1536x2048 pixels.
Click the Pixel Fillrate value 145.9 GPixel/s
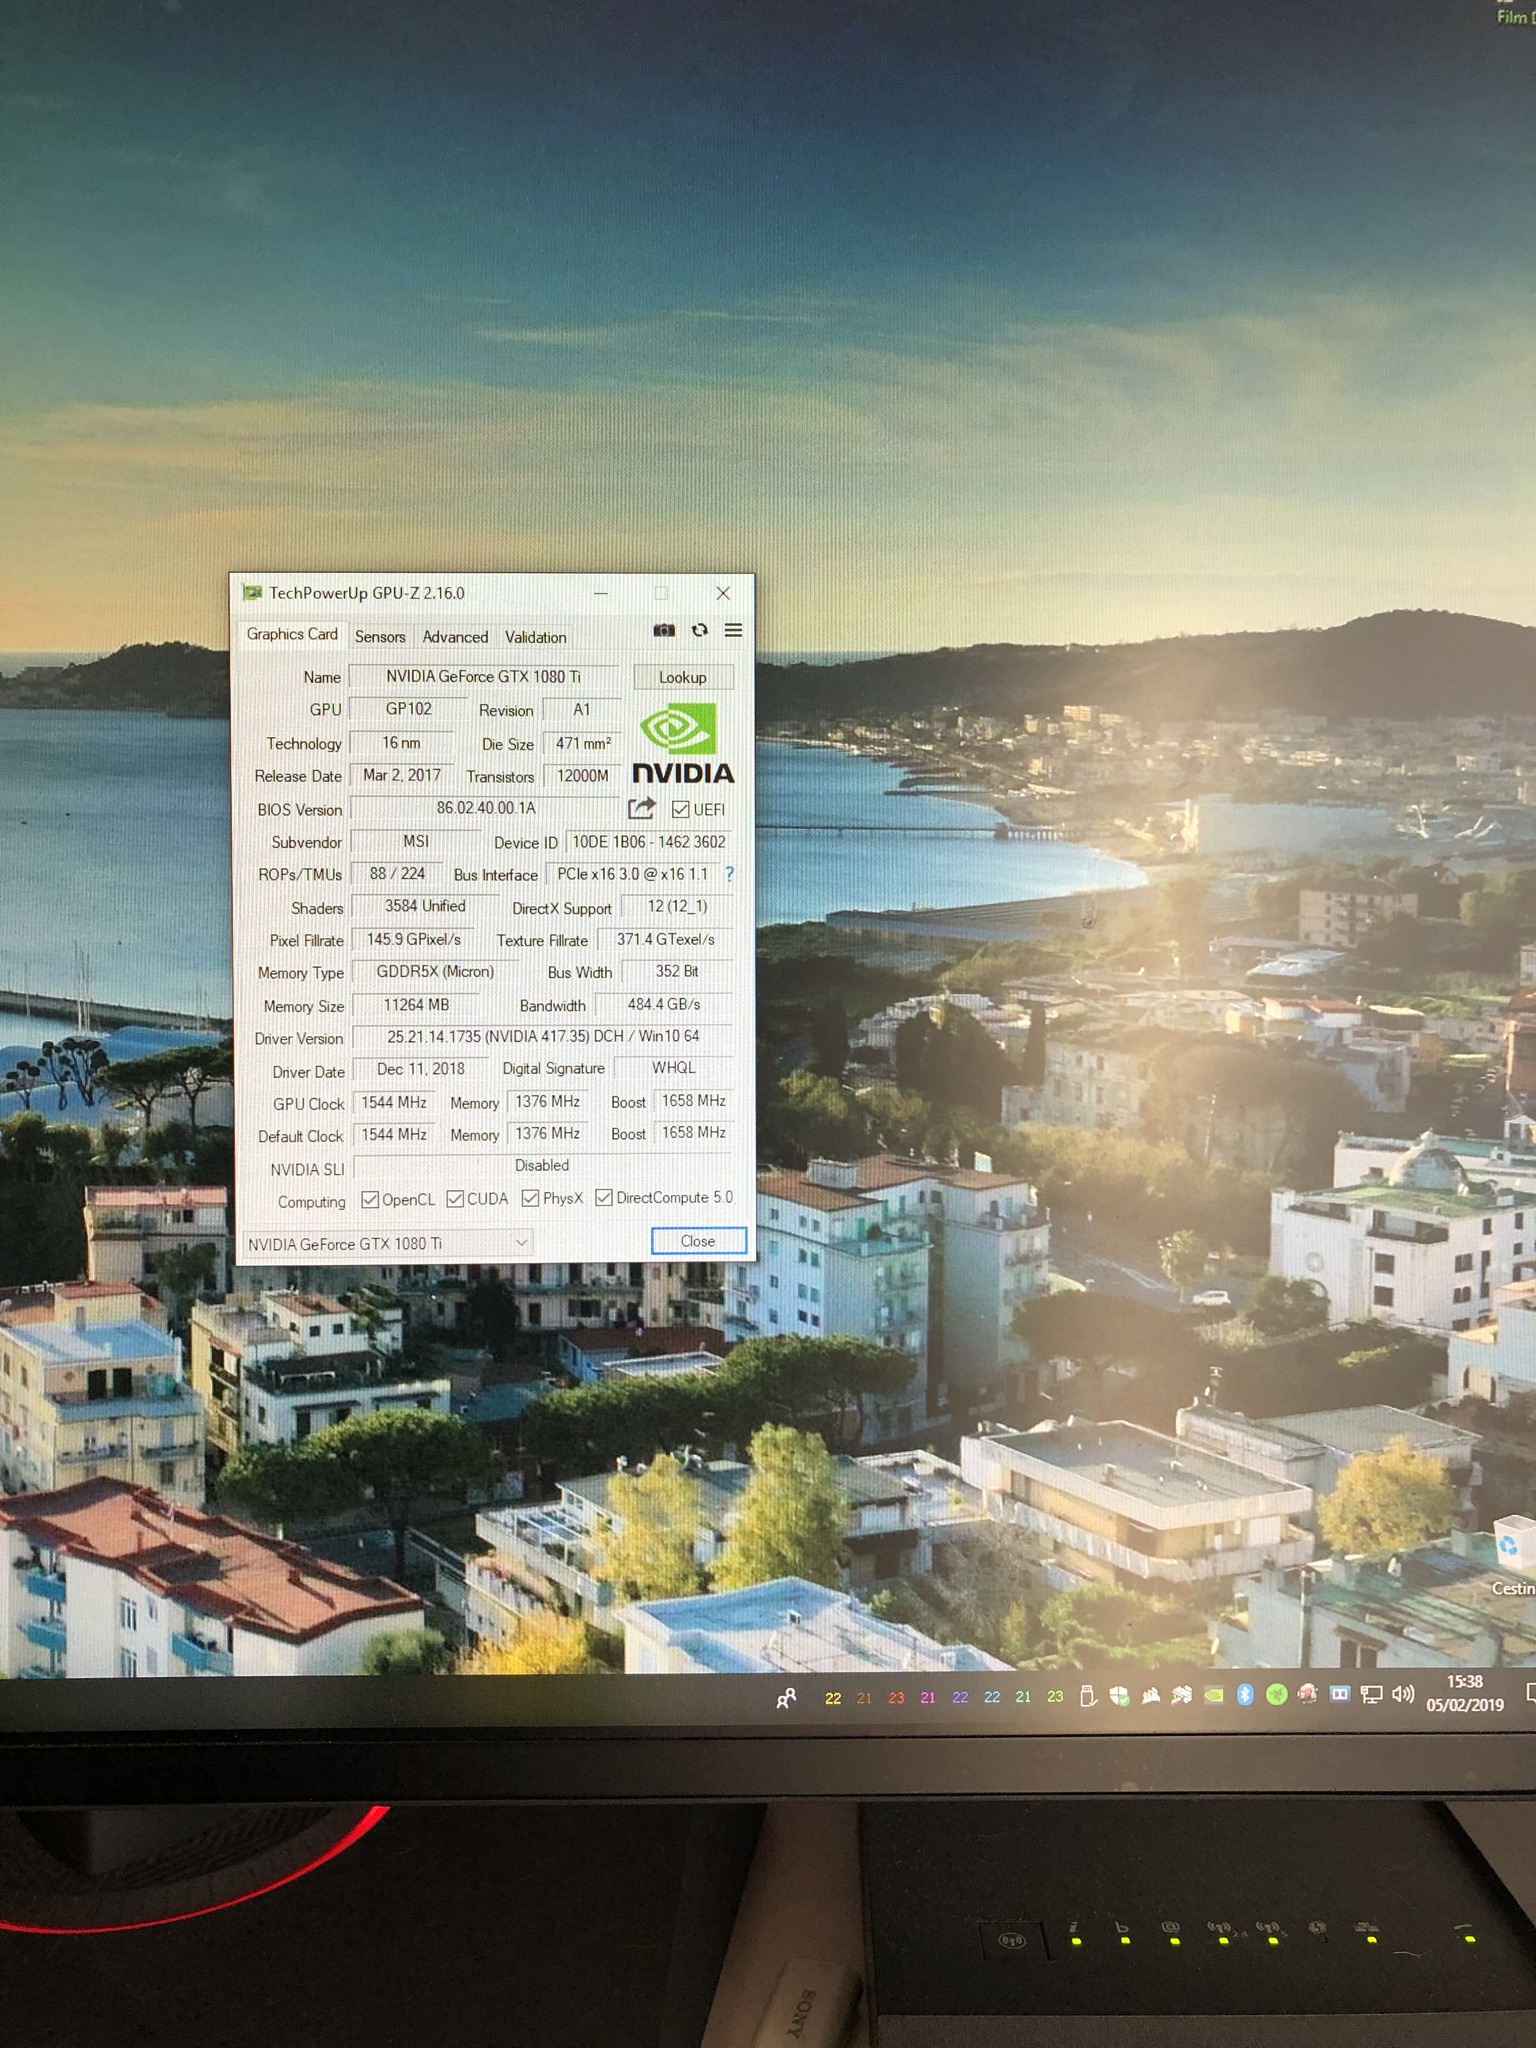[414, 939]
